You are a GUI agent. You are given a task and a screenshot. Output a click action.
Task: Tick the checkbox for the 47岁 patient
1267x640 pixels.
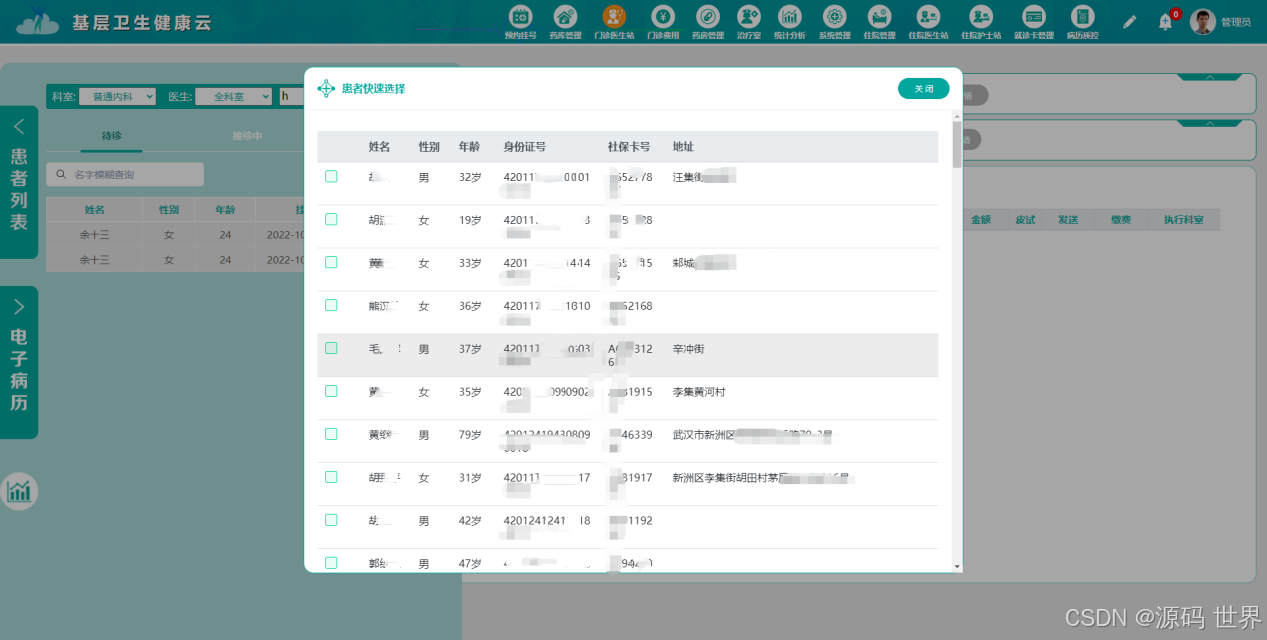click(331, 563)
